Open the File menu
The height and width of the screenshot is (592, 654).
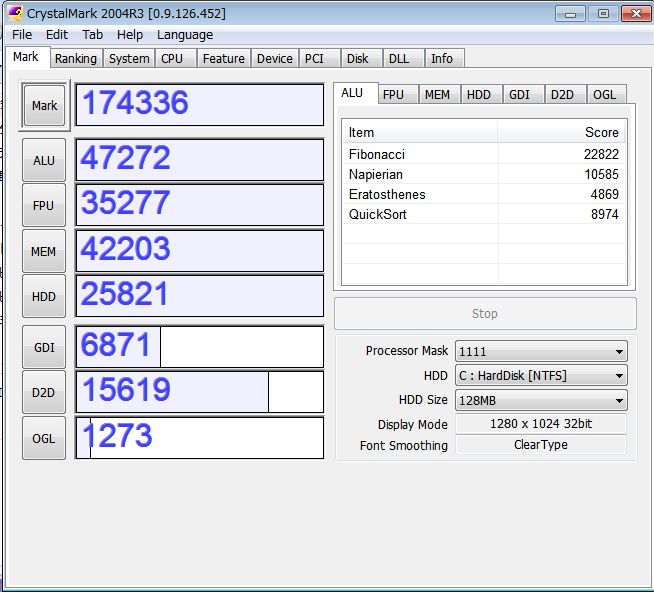click(22, 34)
